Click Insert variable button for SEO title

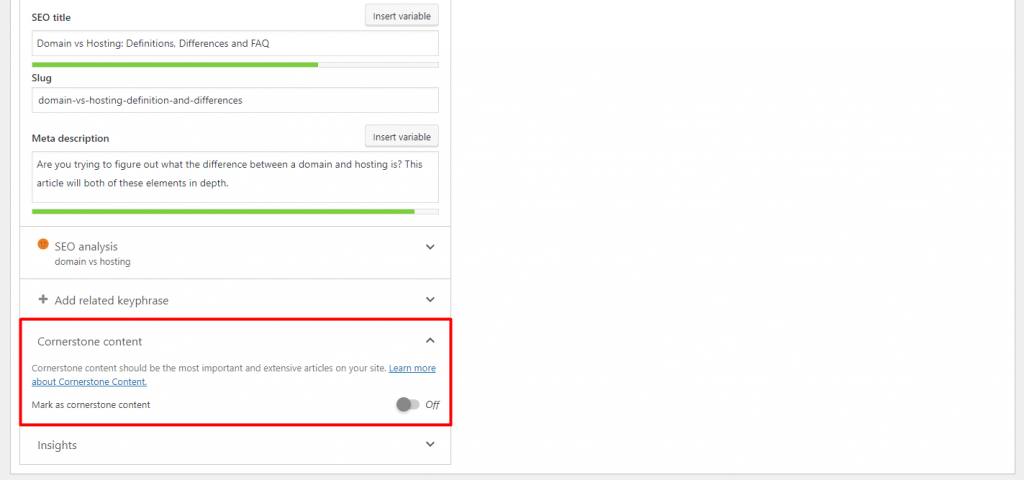click(x=402, y=16)
